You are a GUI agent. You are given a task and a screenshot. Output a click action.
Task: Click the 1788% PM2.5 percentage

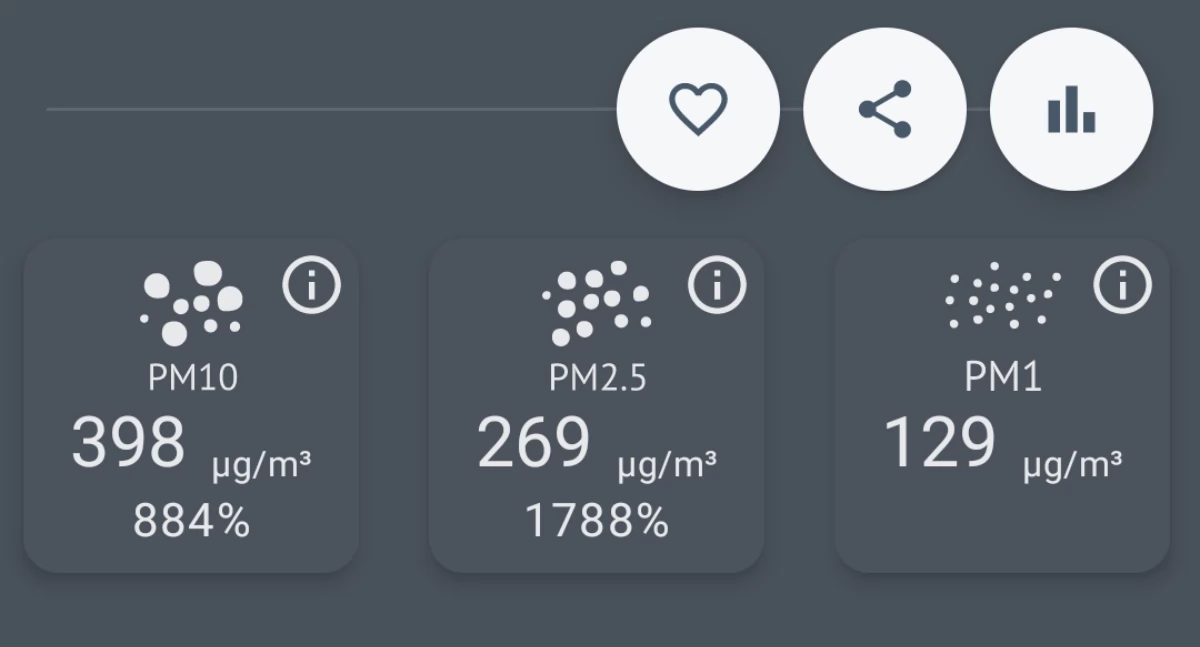click(x=597, y=521)
